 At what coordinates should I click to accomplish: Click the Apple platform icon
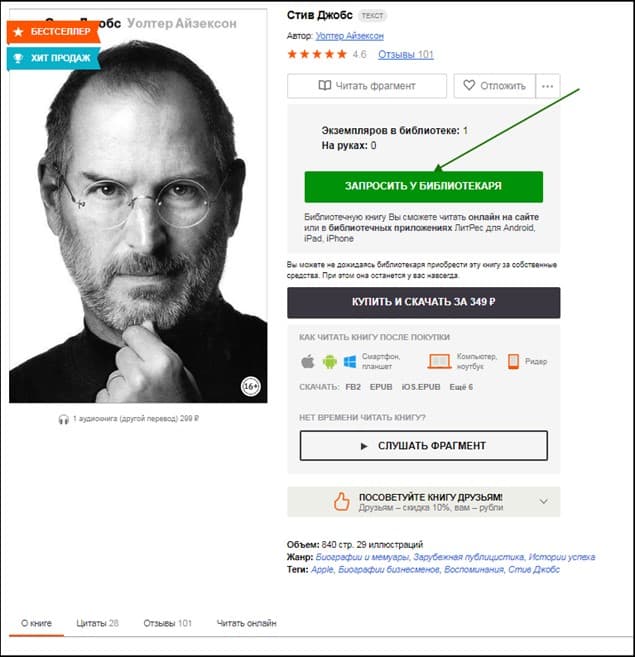[308, 361]
